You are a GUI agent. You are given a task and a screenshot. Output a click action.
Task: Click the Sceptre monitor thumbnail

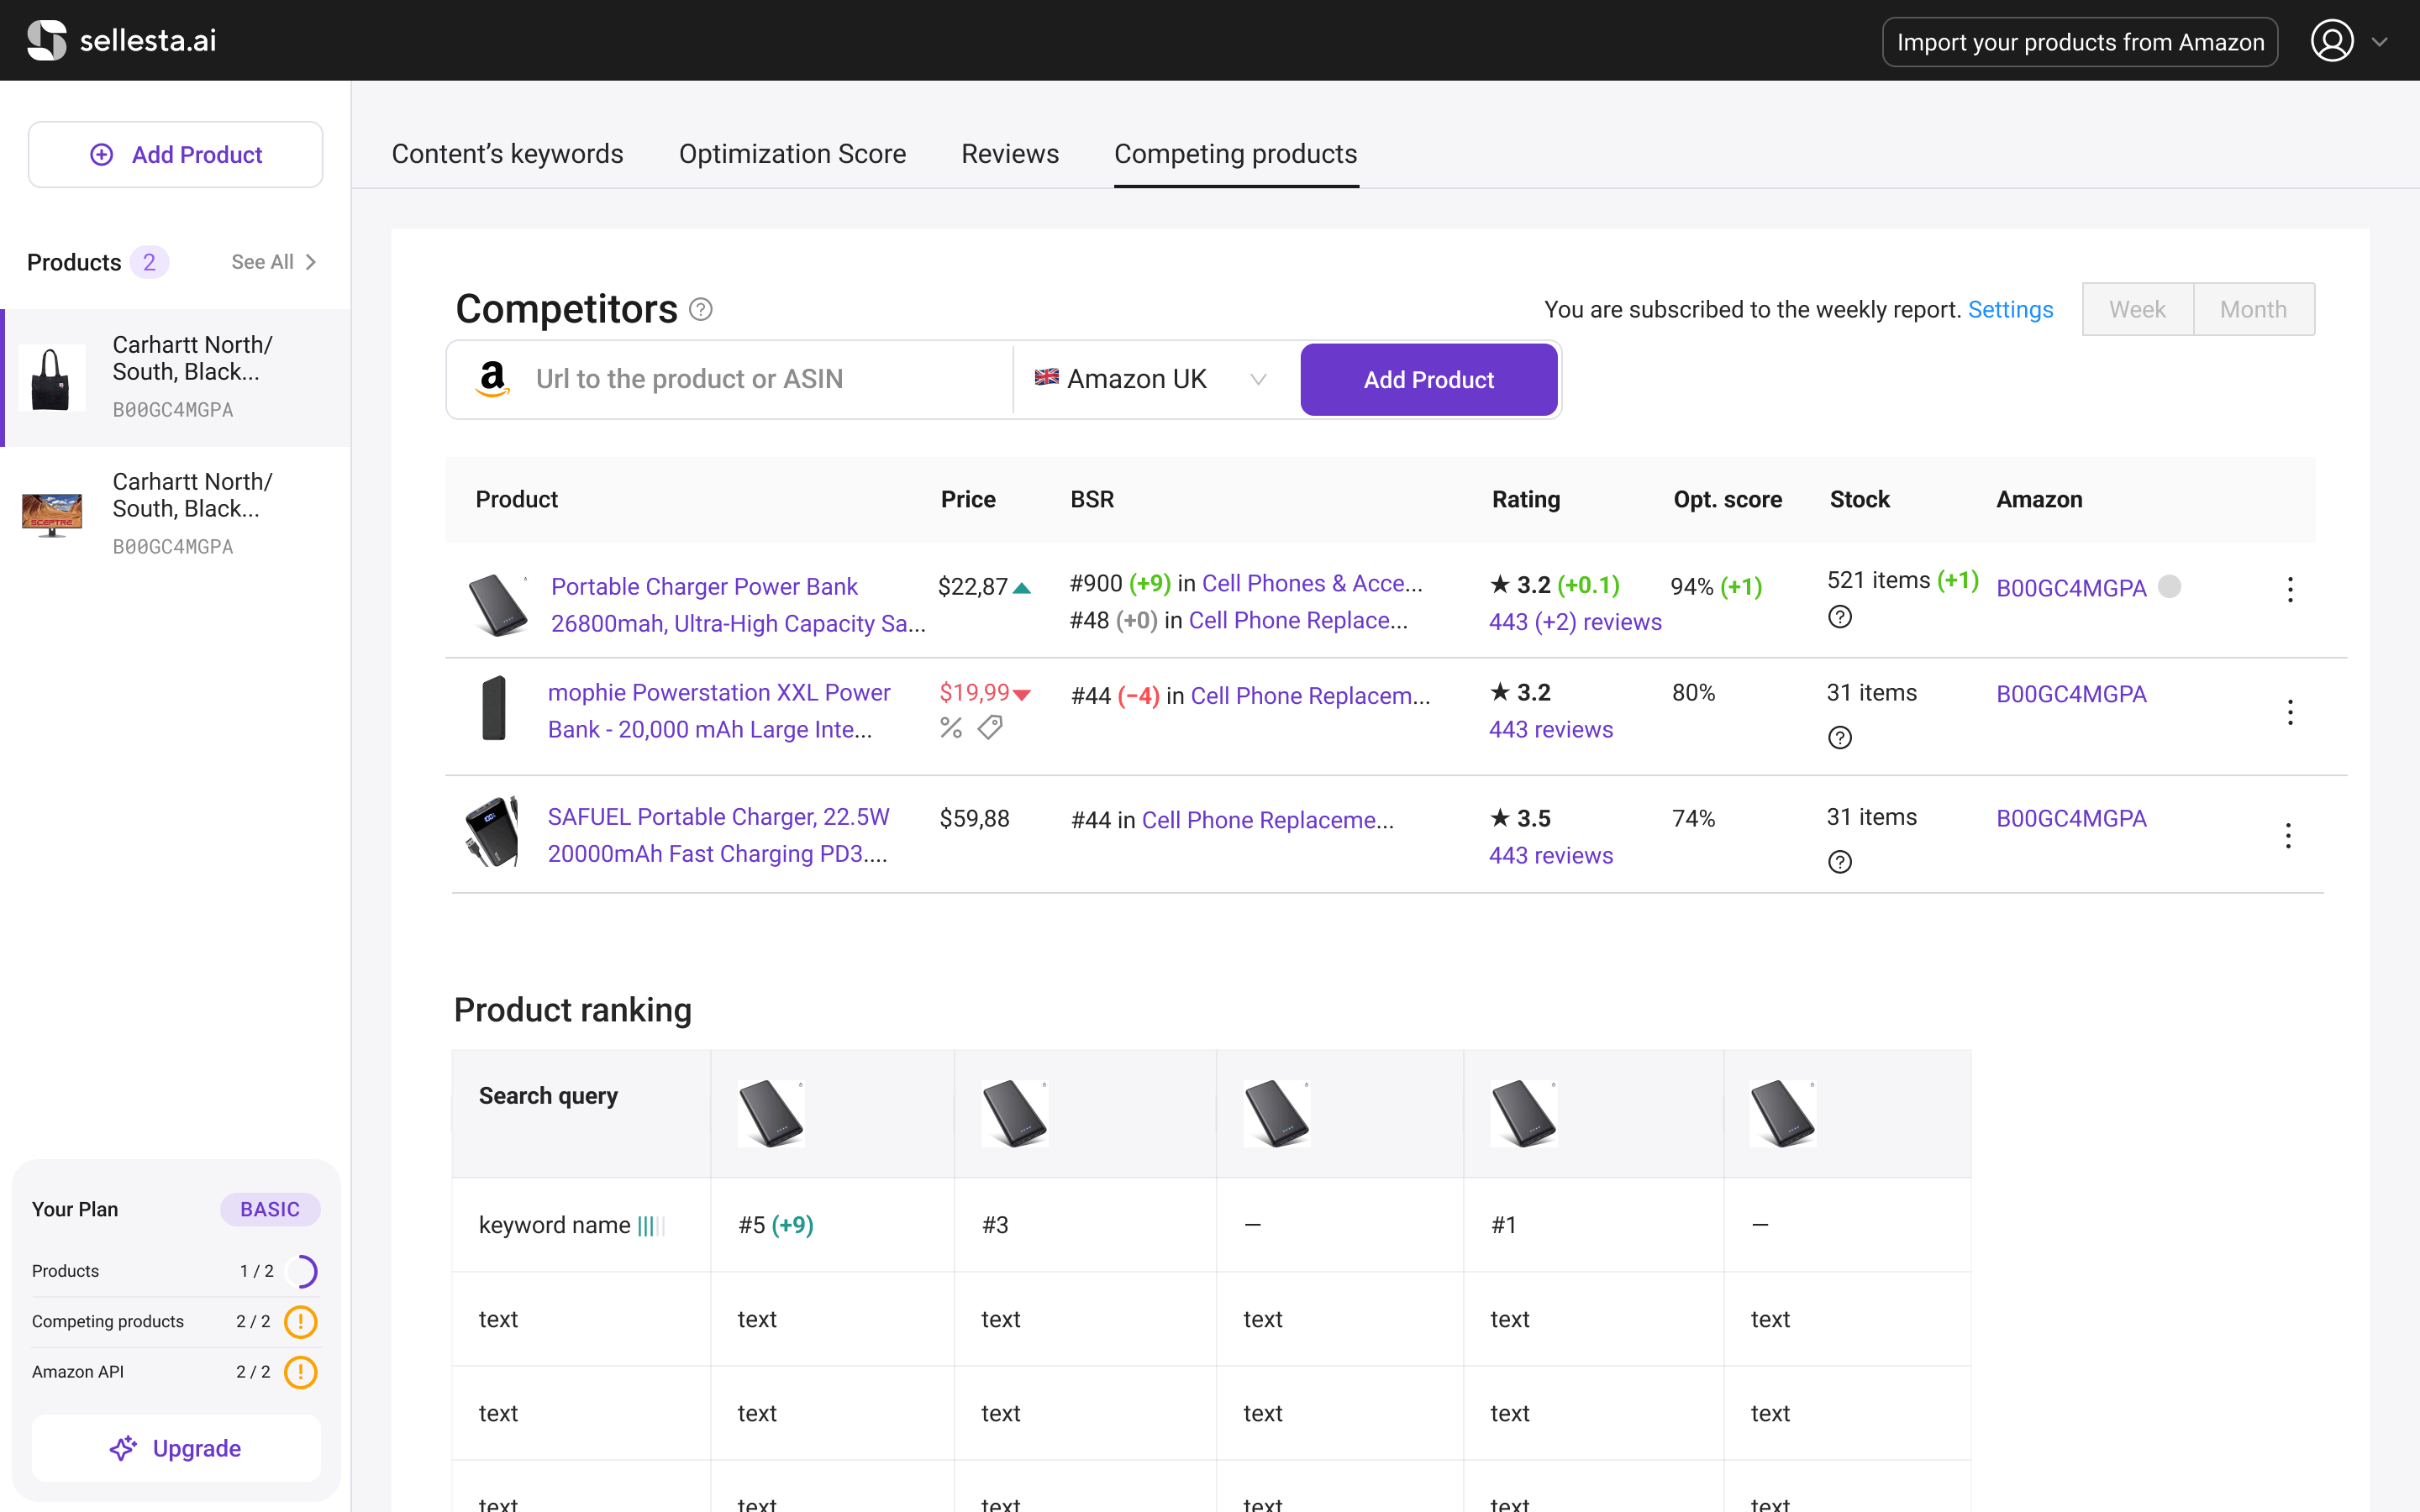coord(52,515)
